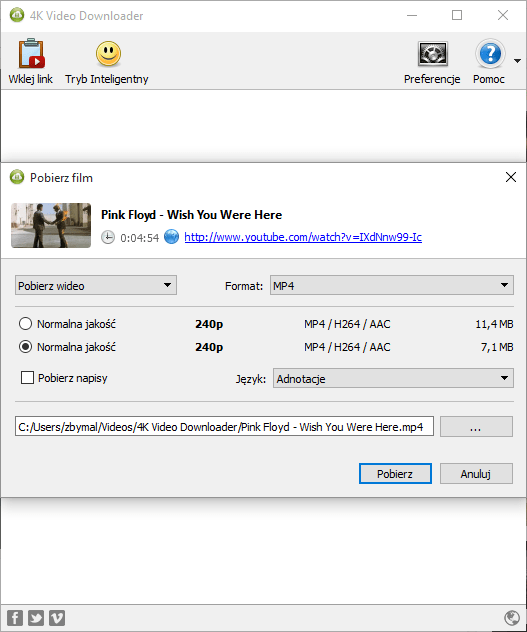Screen dimensions: 527x632
Task: Click the Język: label
Action: [250, 379]
